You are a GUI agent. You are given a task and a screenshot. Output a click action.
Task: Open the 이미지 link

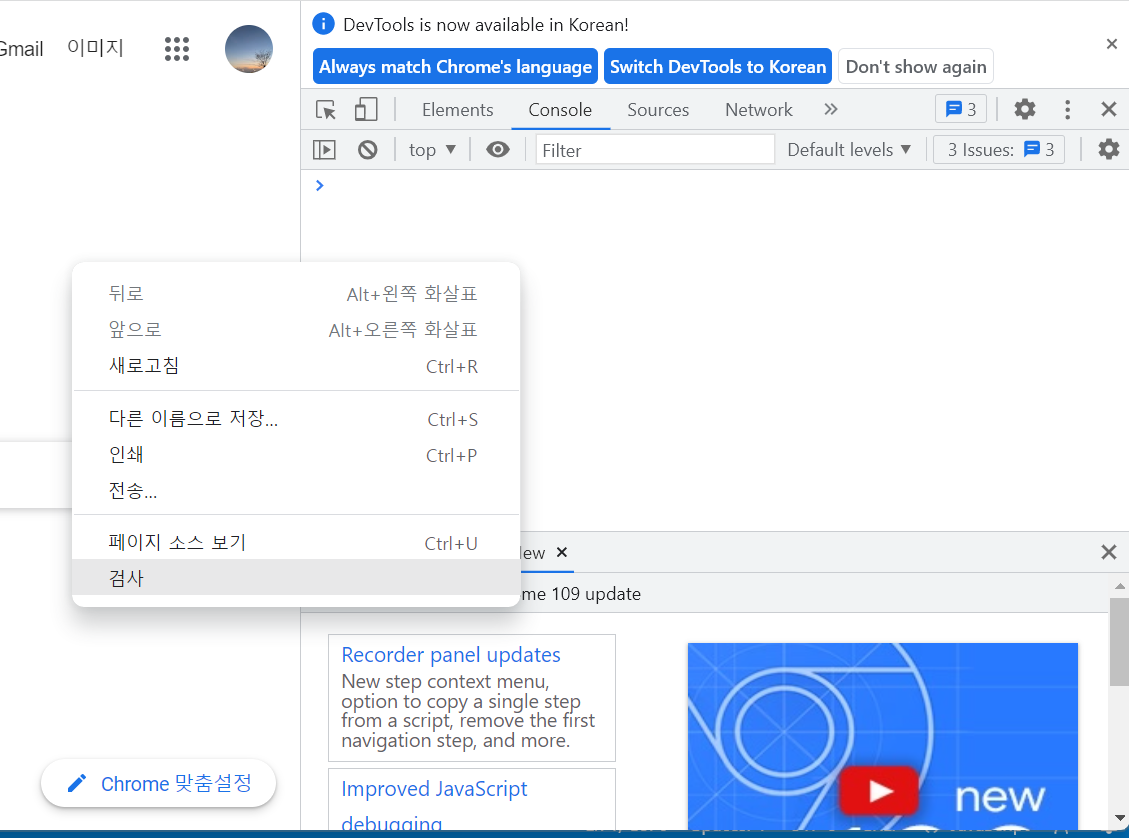(95, 48)
